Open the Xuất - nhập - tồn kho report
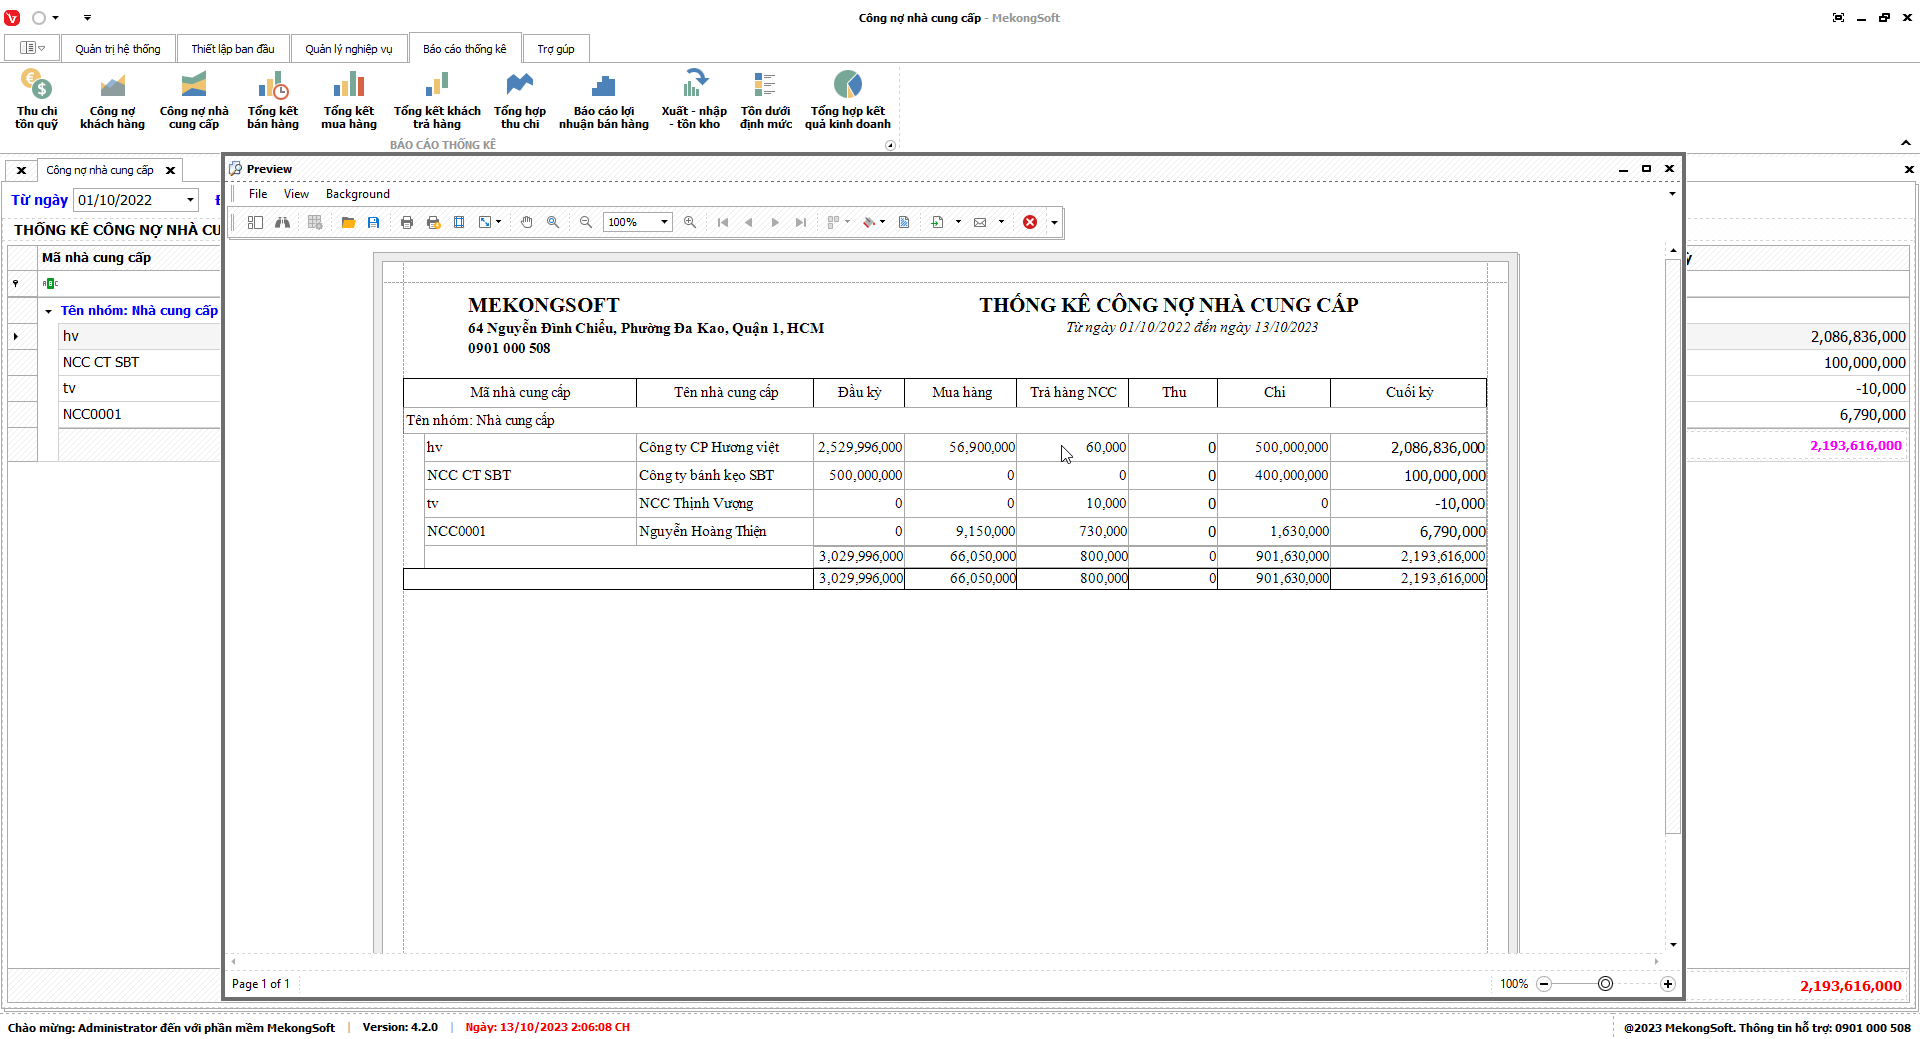 [694, 100]
